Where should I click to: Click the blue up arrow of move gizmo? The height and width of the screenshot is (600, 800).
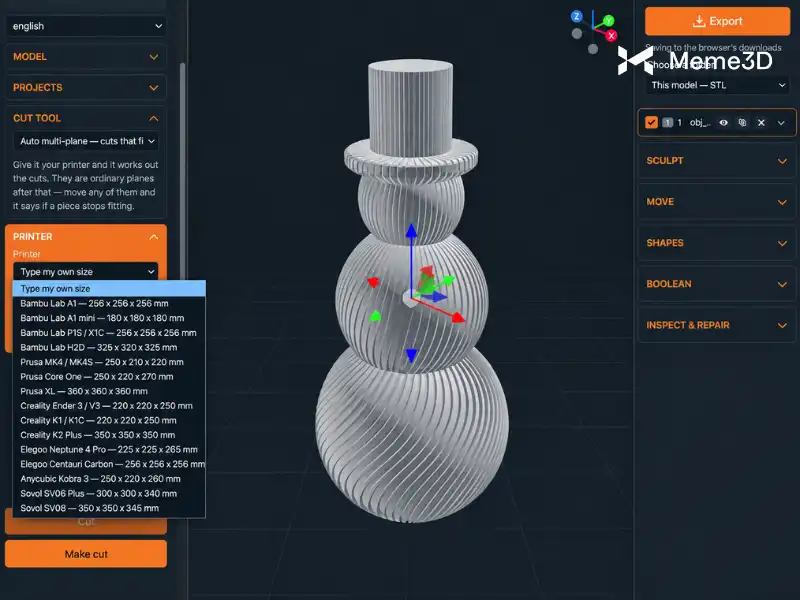point(411,231)
